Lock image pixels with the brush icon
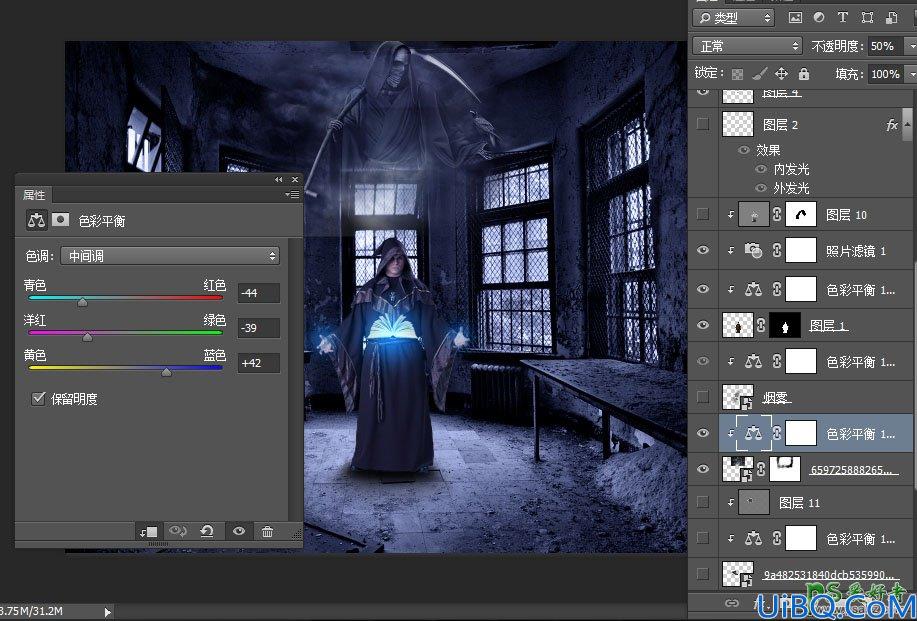Viewport: 917px width, 621px height. pyautogui.click(x=759, y=74)
